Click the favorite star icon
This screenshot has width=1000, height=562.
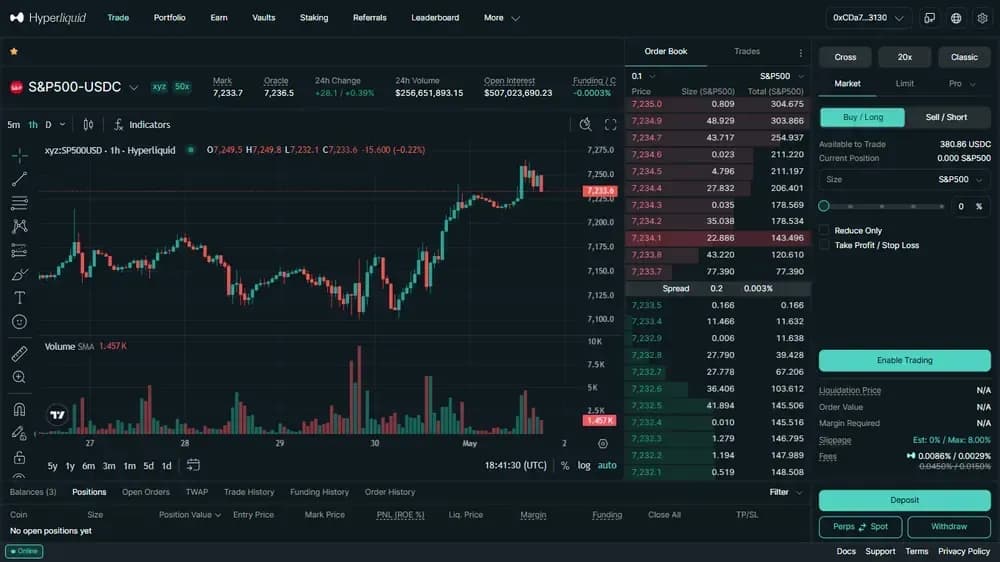14,51
